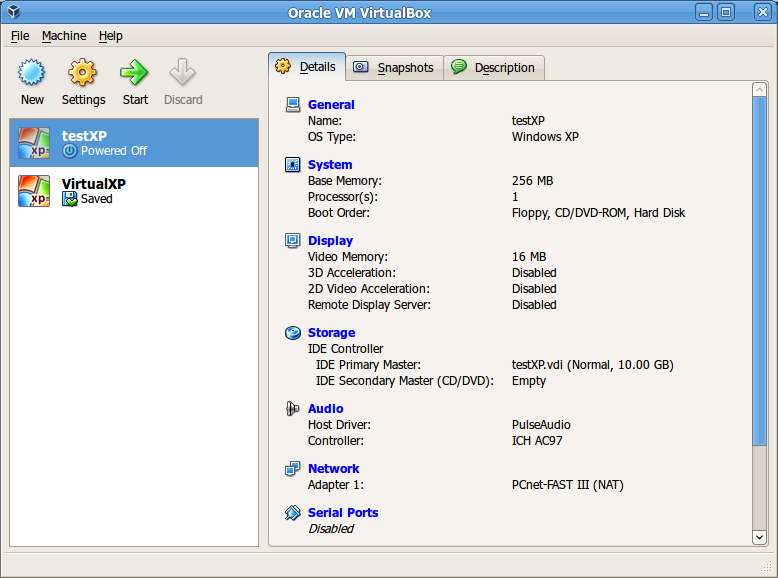Switch to the Snapshots tab

click(x=394, y=67)
